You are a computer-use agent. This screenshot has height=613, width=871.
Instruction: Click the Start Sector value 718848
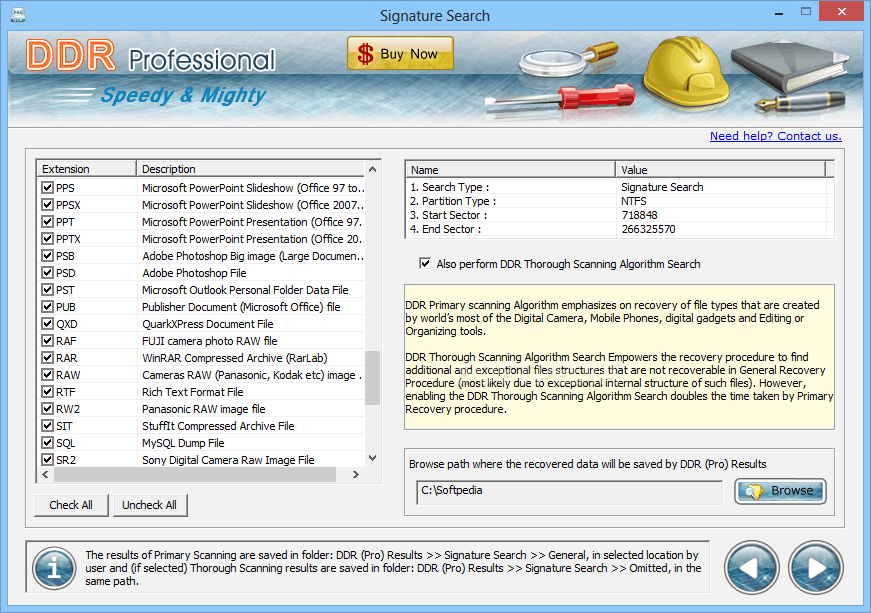click(639, 215)
